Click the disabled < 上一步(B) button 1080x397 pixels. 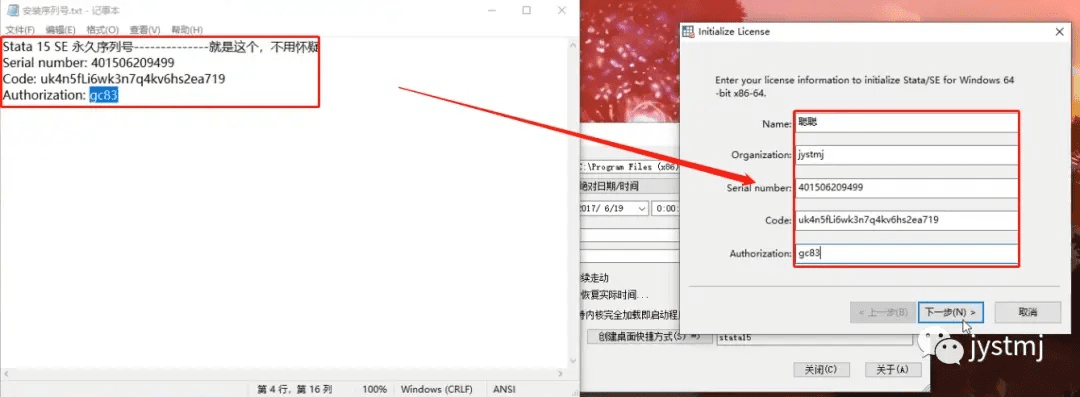click(x=882, y=312)
